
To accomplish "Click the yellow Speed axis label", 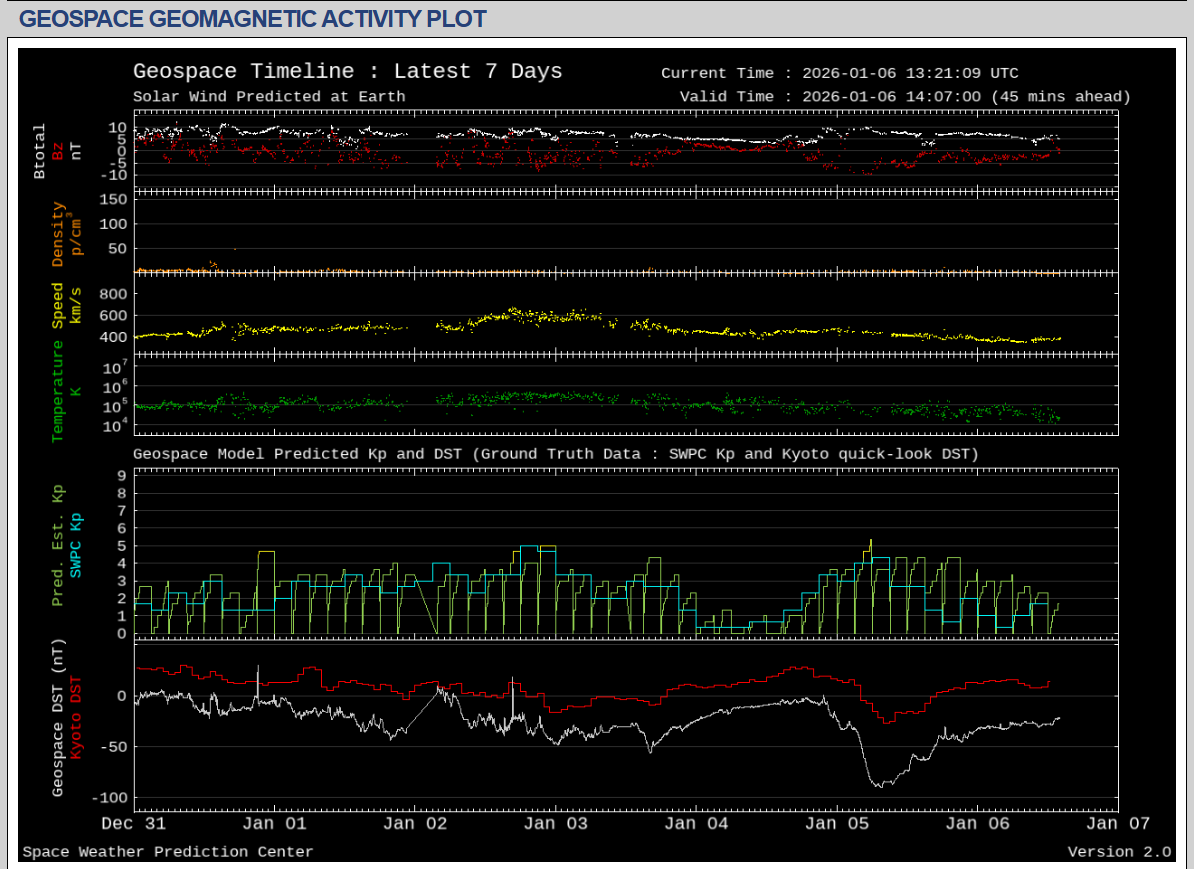I will 58,305.
